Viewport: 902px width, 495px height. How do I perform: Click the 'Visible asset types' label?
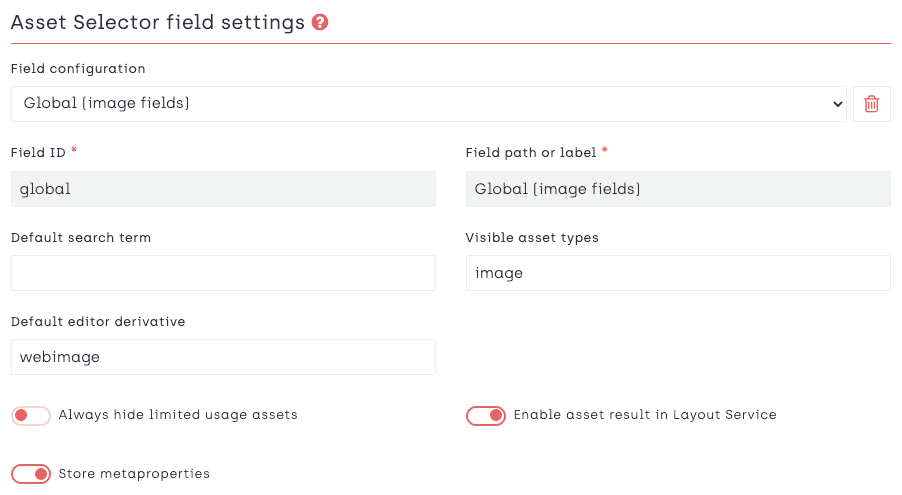point(532,238)
